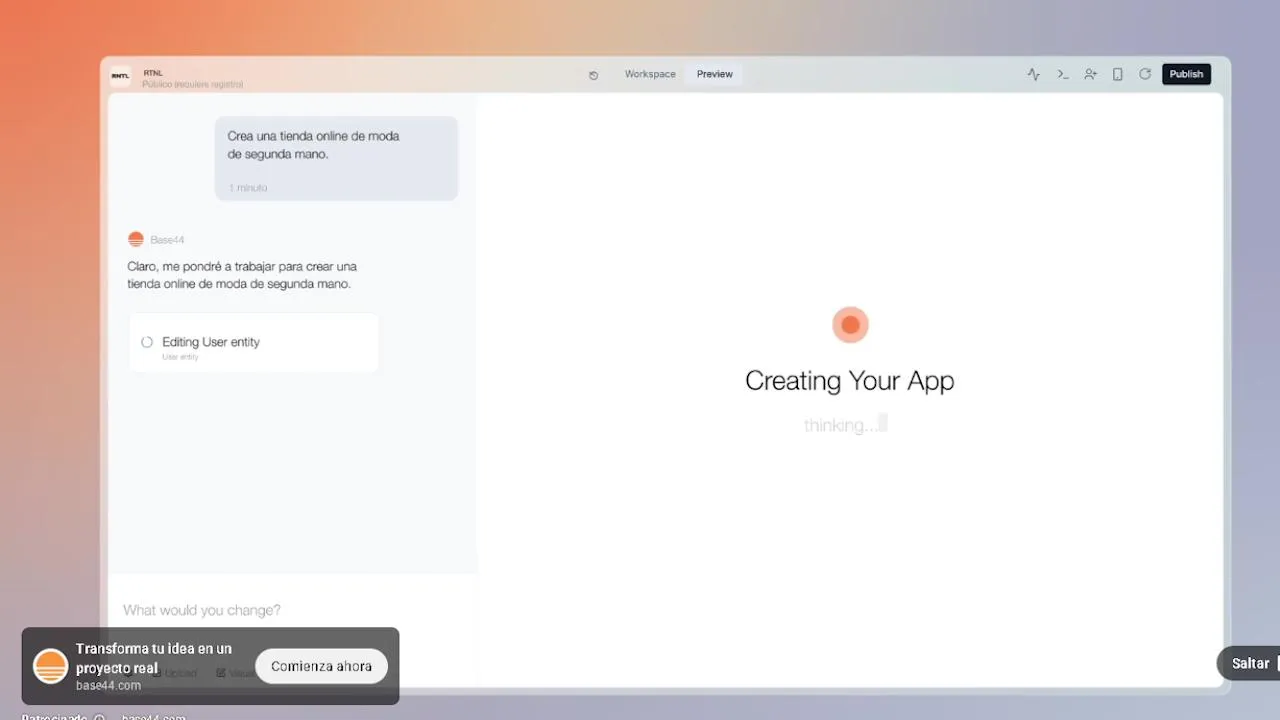This screenshot has height=720, width=1280.
Task: Click the Base44 sun logo in ad
Action: click(51, 666)
